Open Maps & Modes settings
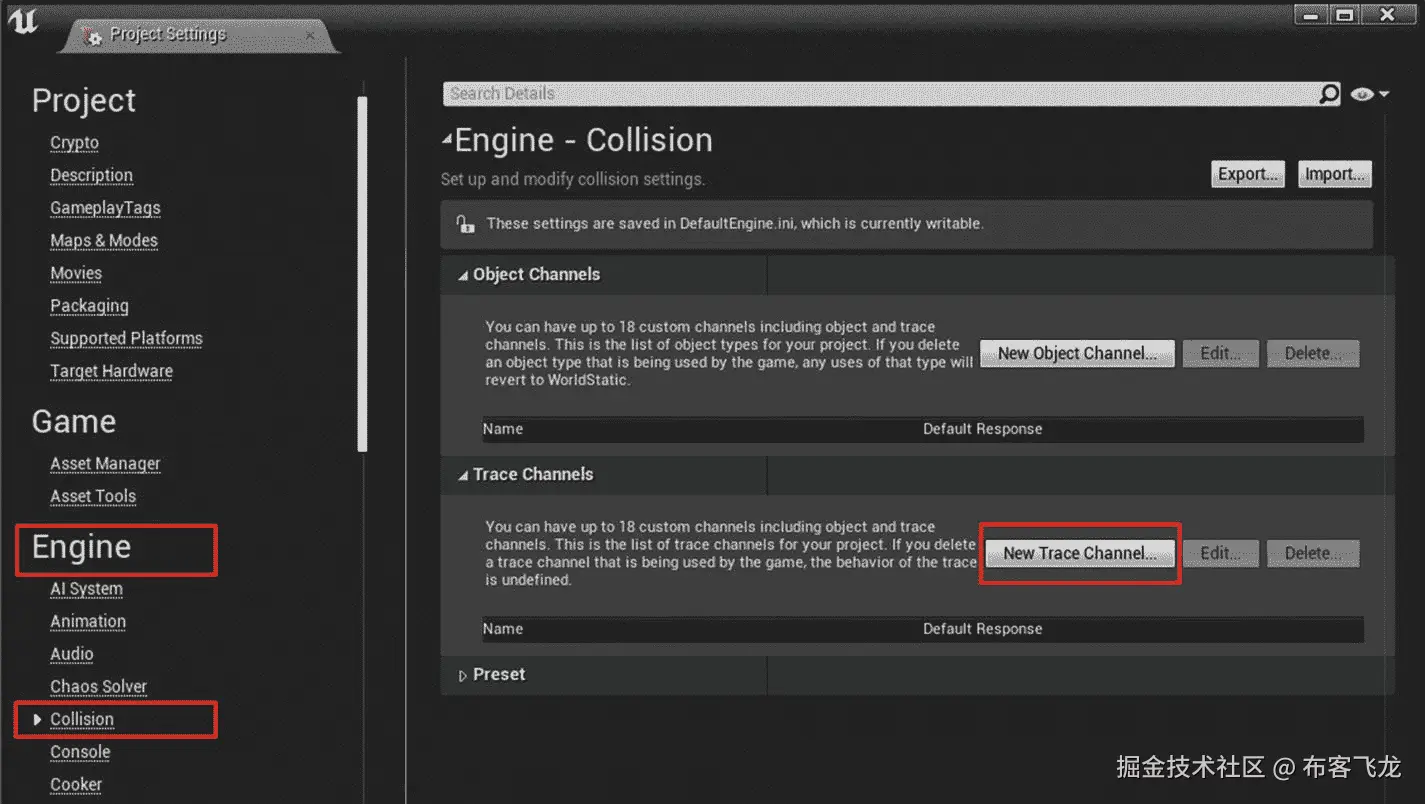Image resolution: width=1425 pixels, height=804 pixels. (104, 241)
